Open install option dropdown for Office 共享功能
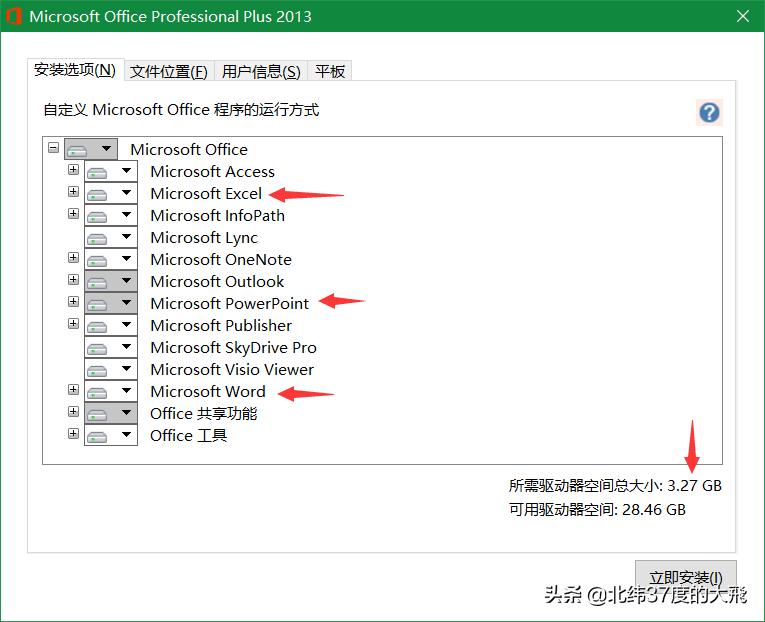The height and width of the screenshot is (622, 765). [x=111, y=413]
